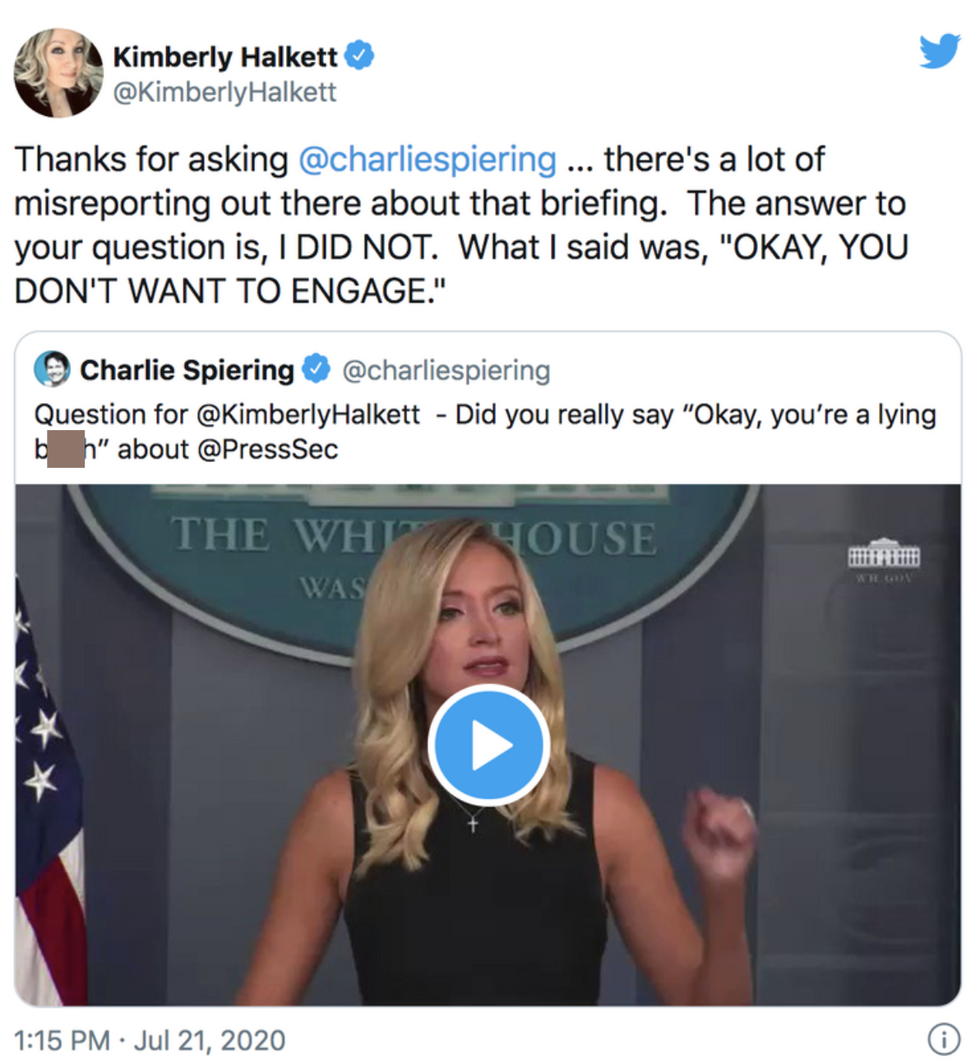Click verified badge beside Kimberly Halkett's name

pyautogui.click(x=360, y=57)
